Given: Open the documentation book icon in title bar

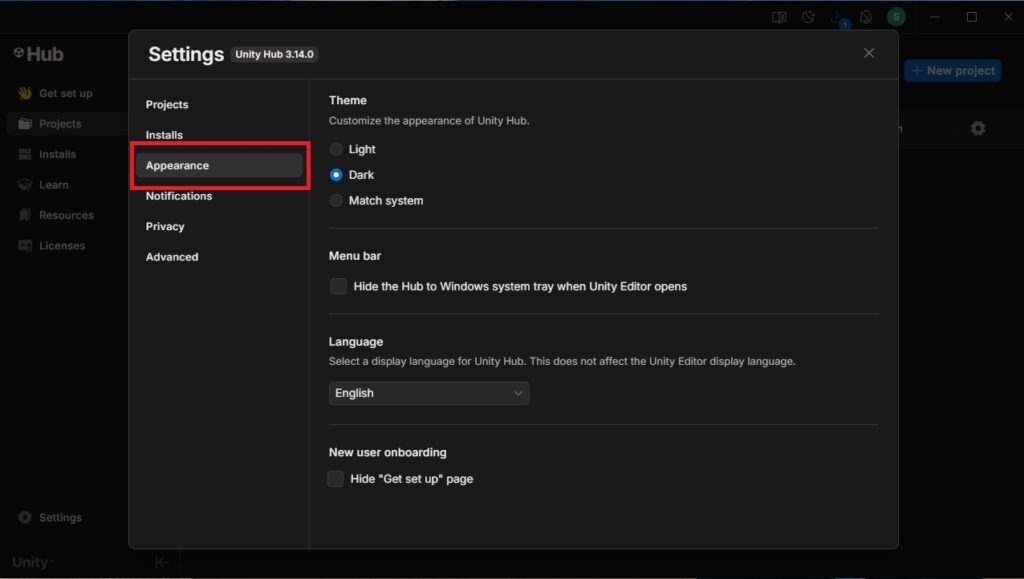Looking at the screenshot, I should 778,18.
